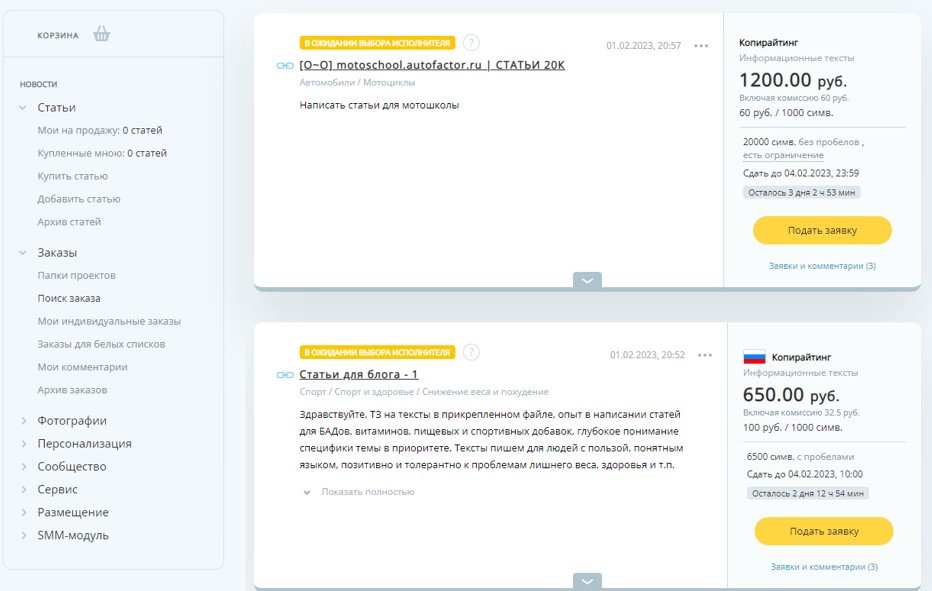The image size is (932, 591).
Task: Submit application for the 650.00 руб. order
Action: coord(824,531)
